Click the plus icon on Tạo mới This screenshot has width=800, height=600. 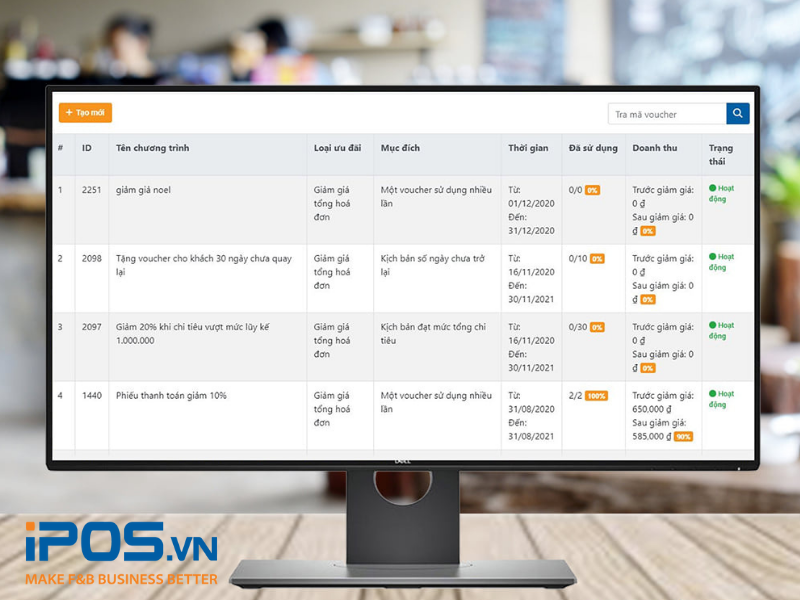tap(69, 113)
